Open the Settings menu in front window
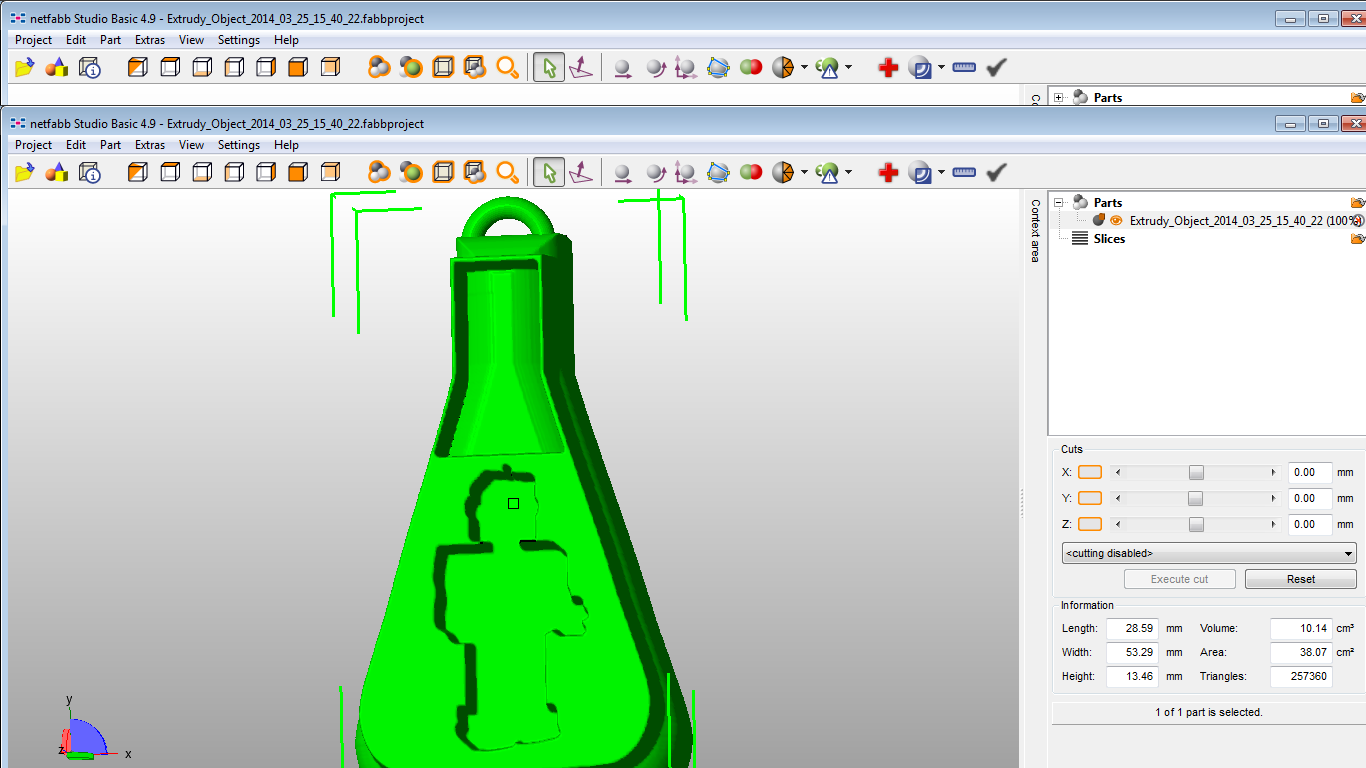The width and height of the screenshot is (1366, 768). (x=239, y=145)
